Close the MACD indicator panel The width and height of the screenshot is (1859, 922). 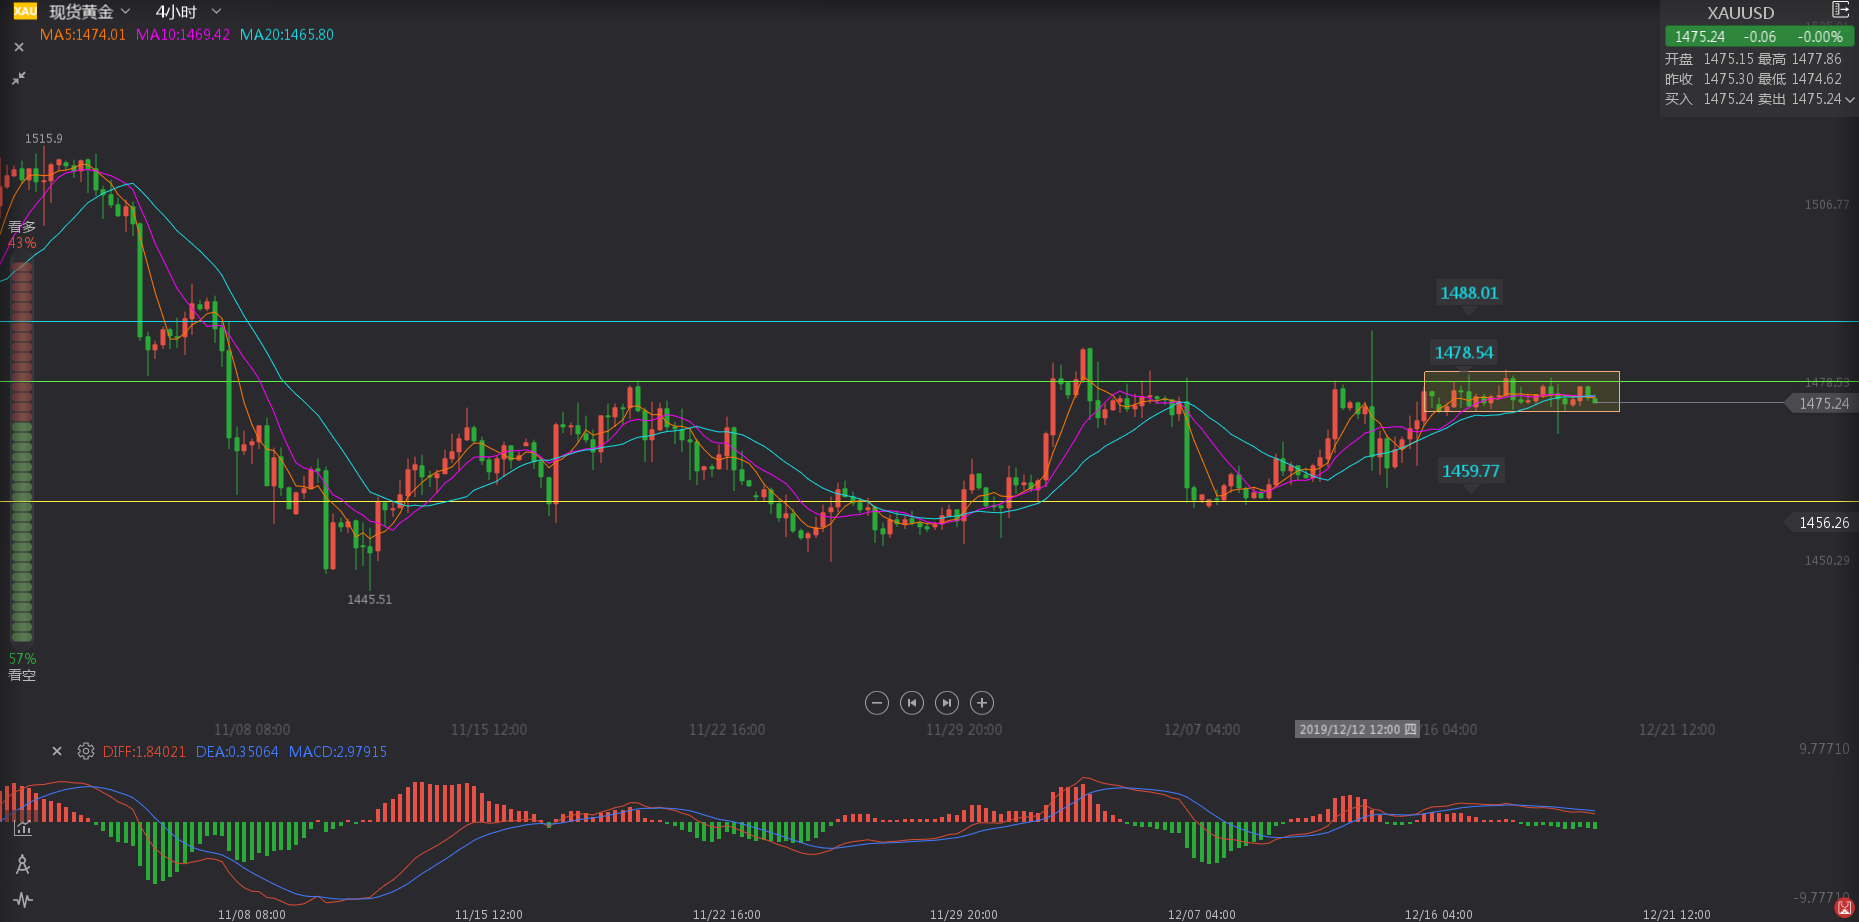point(57,751)
